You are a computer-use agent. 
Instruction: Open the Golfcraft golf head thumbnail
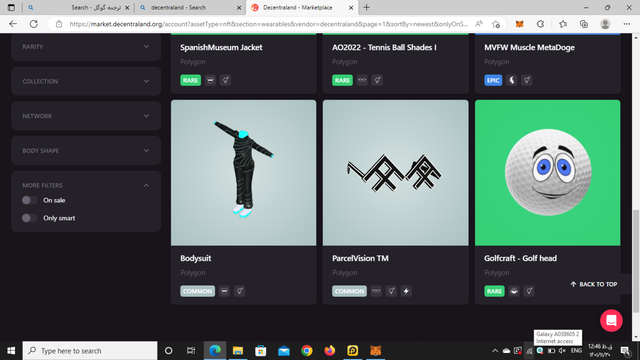click(x=548, y=173)
